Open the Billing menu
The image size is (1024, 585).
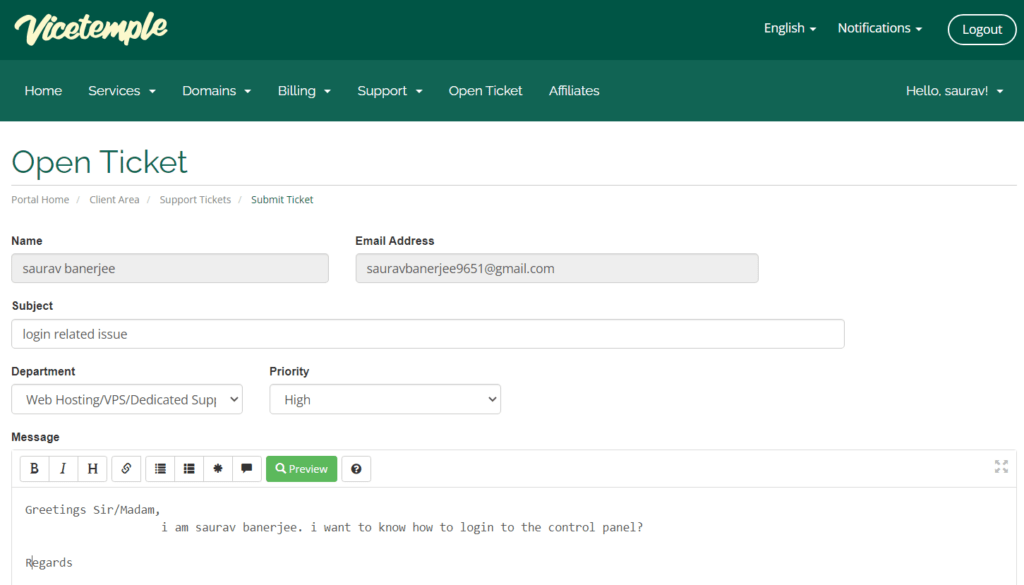tap(304, 91)
